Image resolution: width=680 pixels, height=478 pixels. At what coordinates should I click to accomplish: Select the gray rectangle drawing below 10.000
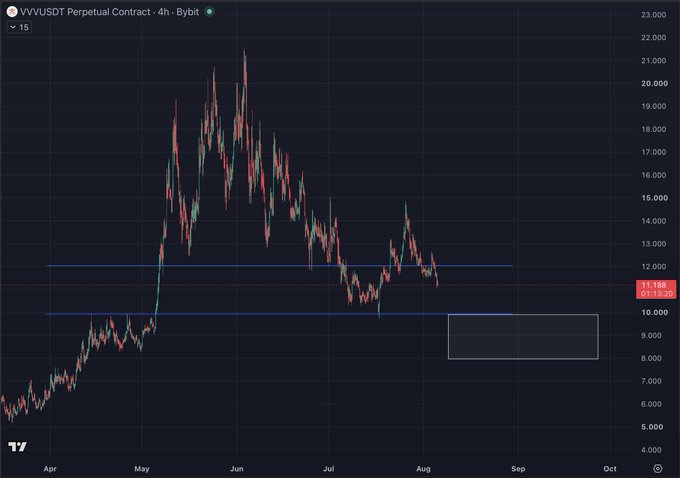click(523, 337)
